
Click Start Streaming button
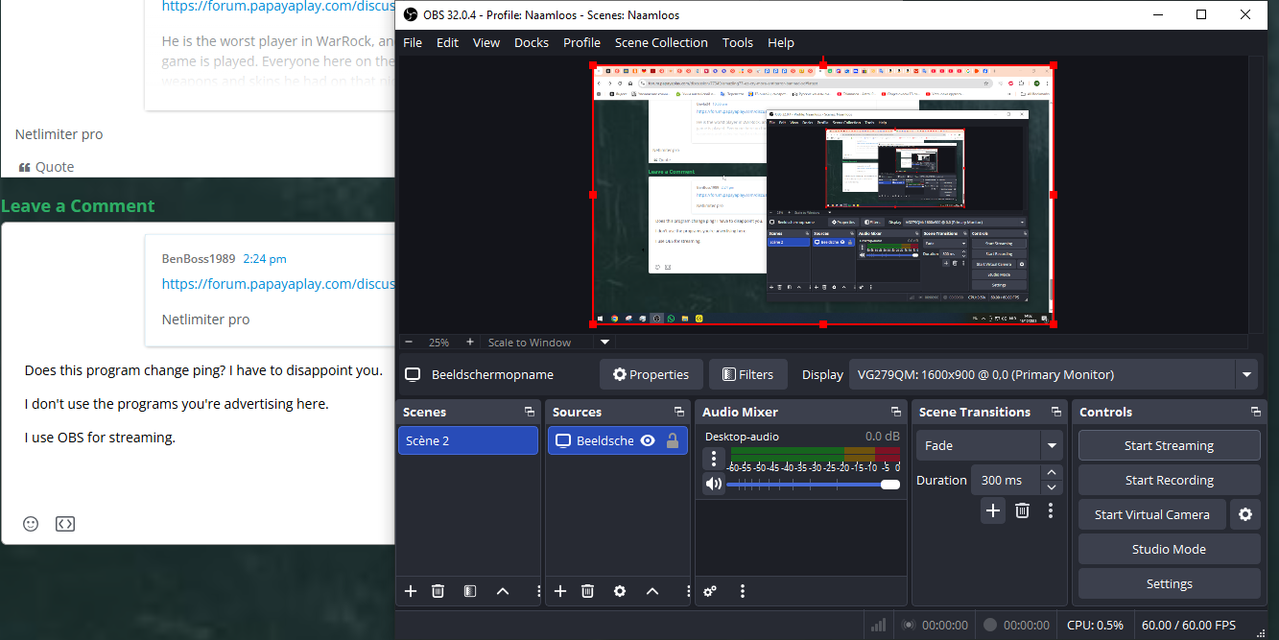(1169, 446)
